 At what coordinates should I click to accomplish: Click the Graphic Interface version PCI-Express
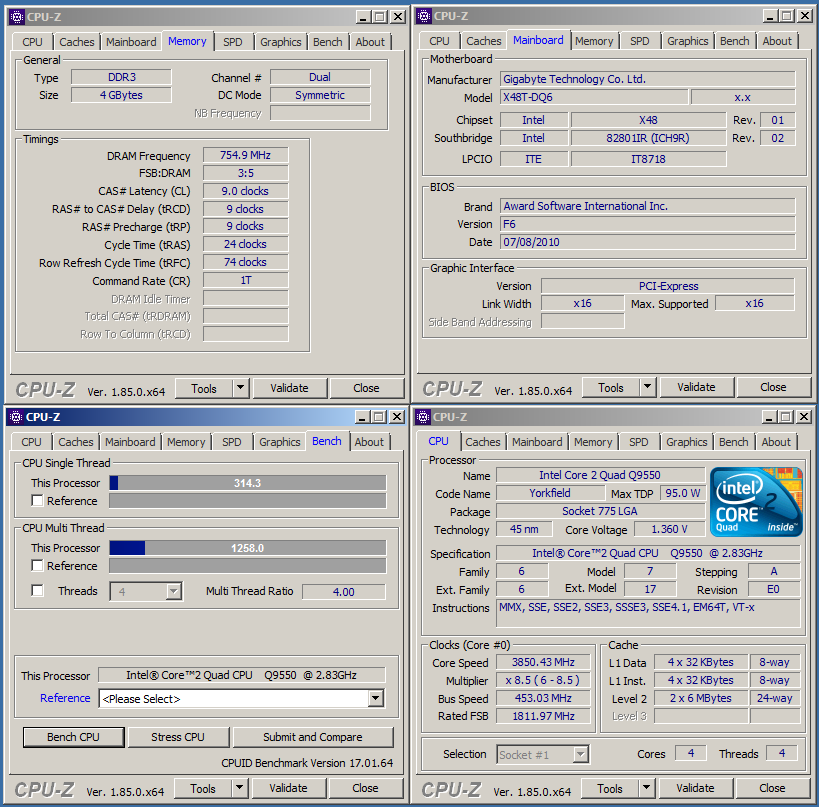click(668, 286)
